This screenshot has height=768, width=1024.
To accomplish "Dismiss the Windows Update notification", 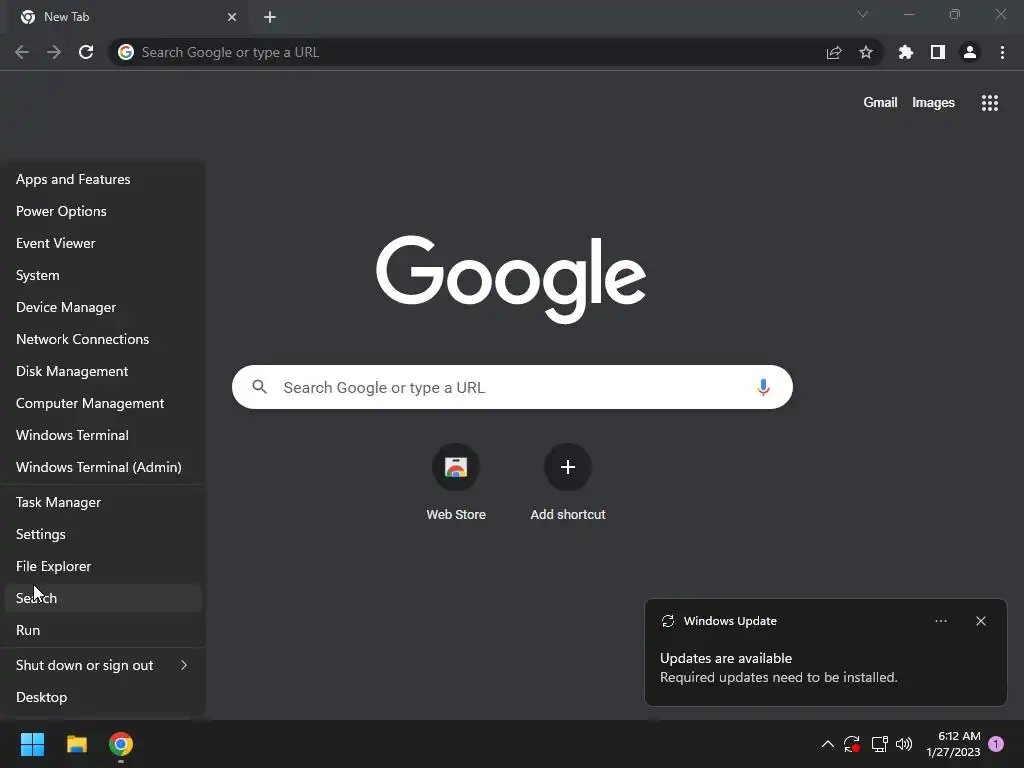I will 981,621.
